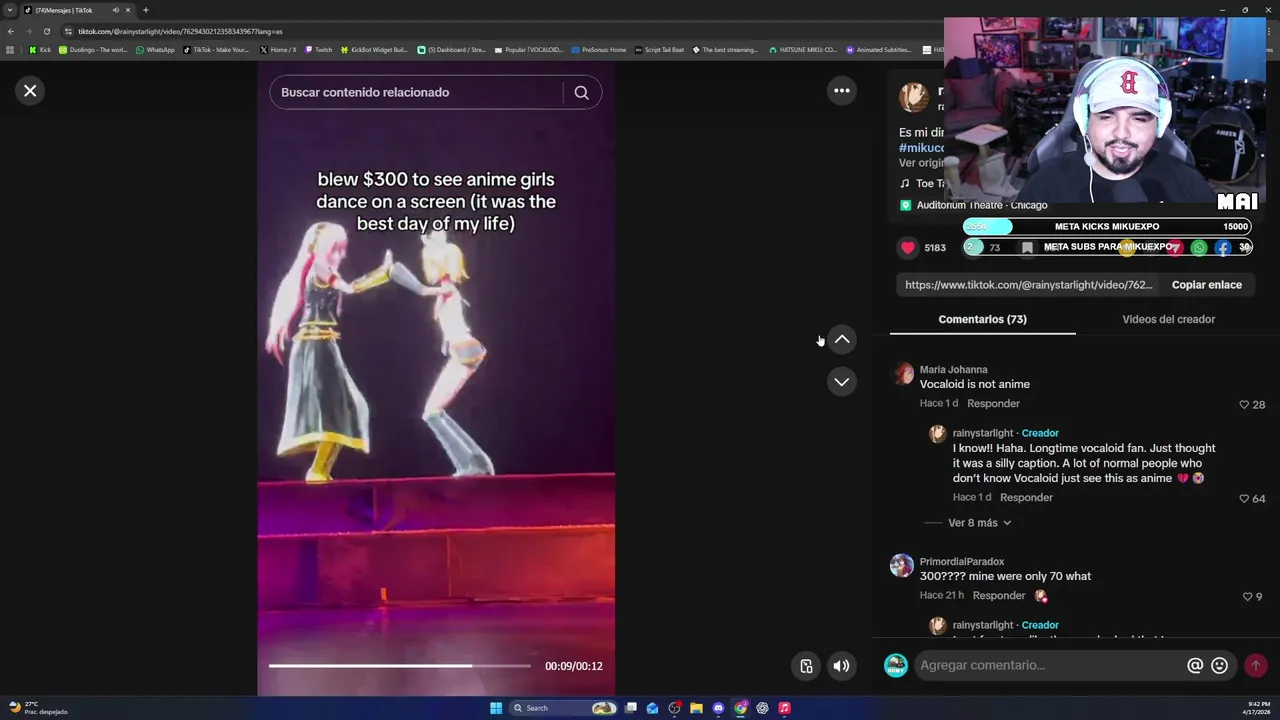
Task: Focus 'Agregar comentario...' input field
Action: [1050, 665]
